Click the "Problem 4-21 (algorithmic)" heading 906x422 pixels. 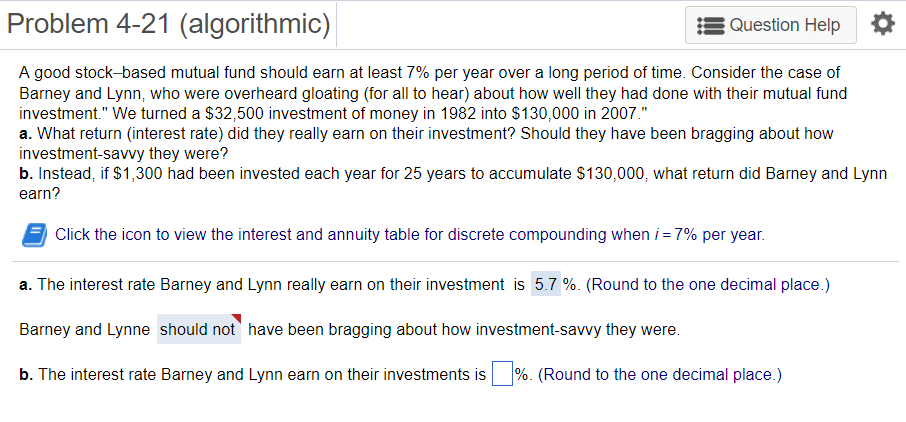click(168, 23)
